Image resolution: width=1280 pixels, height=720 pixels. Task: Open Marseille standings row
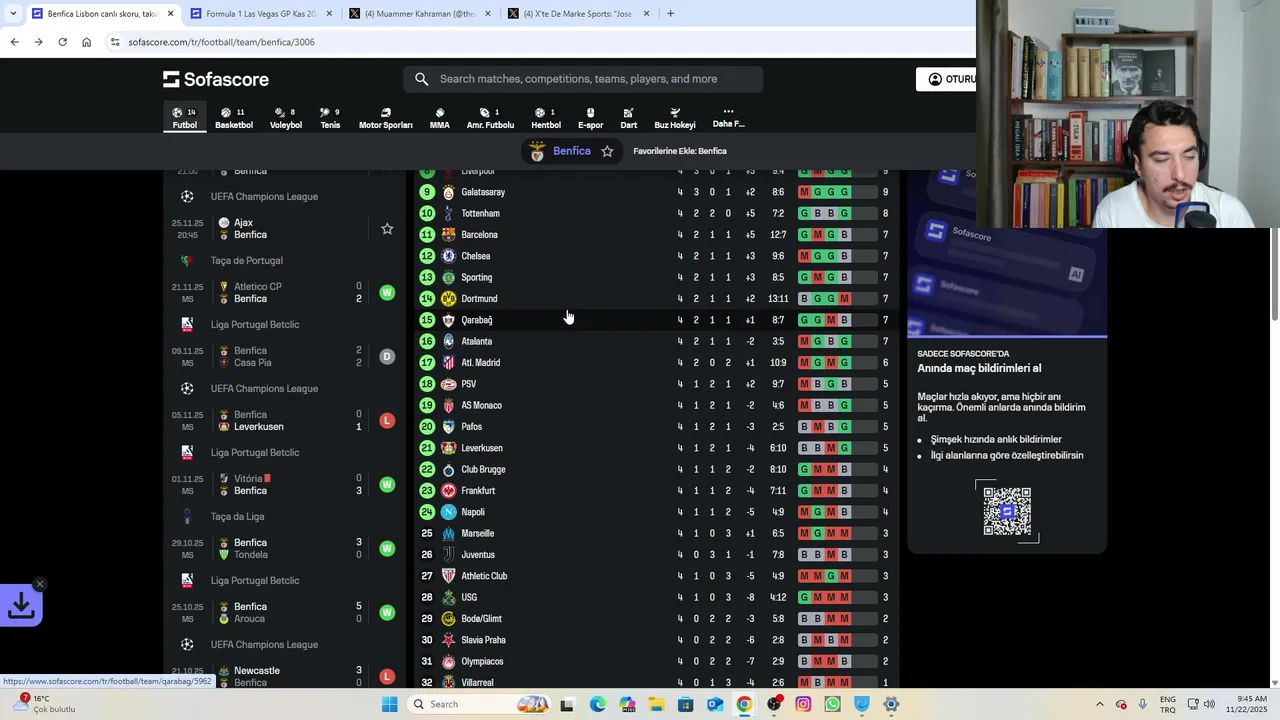click(x=656, y=533)
